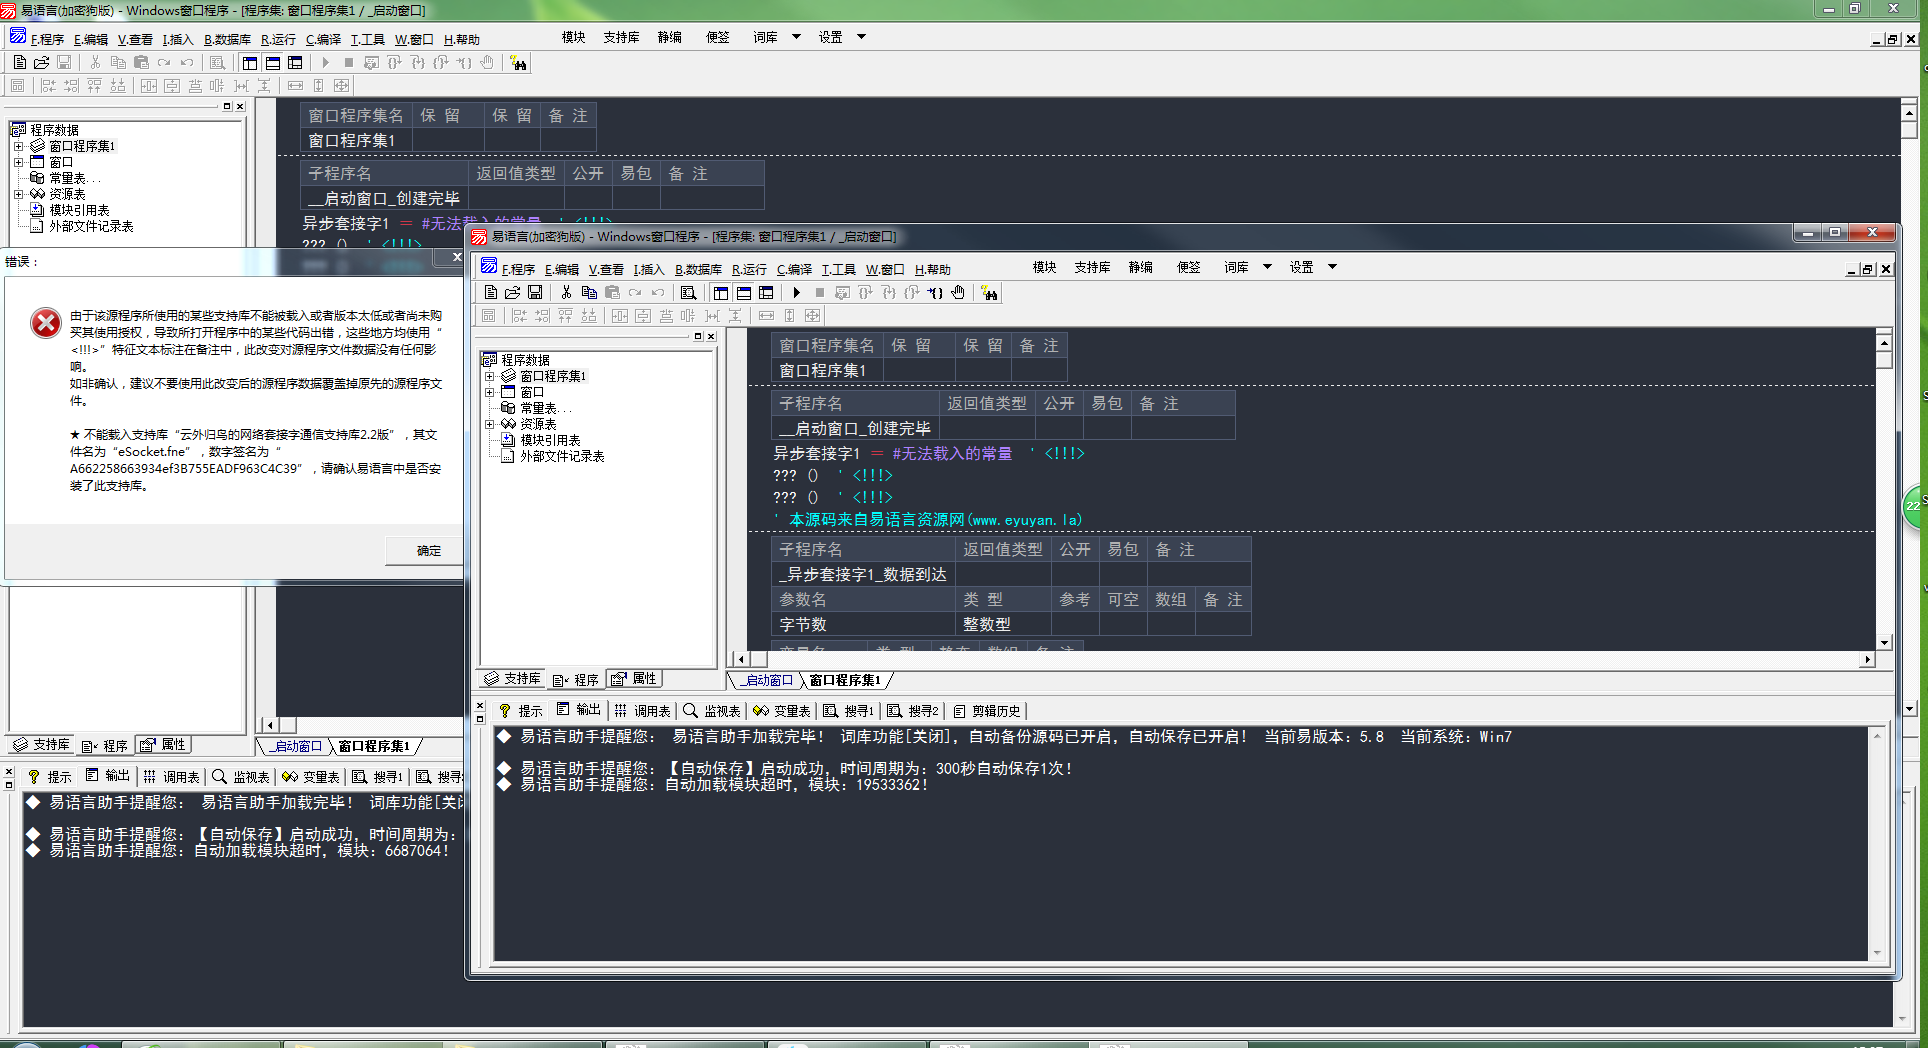Open 设置 dropdown arrow in front window

coord(1332,267)
